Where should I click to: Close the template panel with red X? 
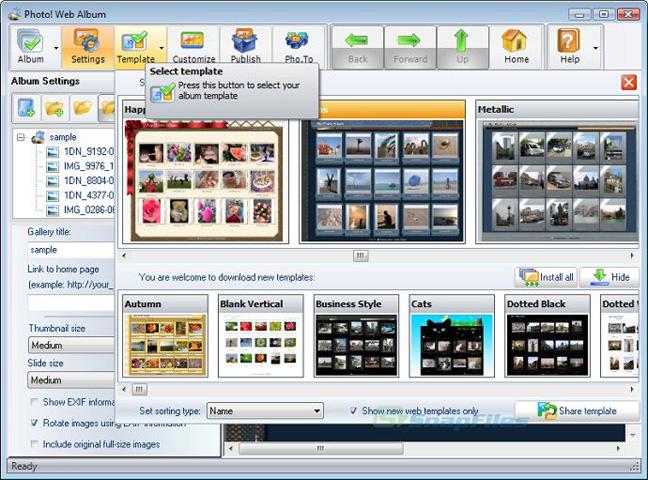pos(629,82)
